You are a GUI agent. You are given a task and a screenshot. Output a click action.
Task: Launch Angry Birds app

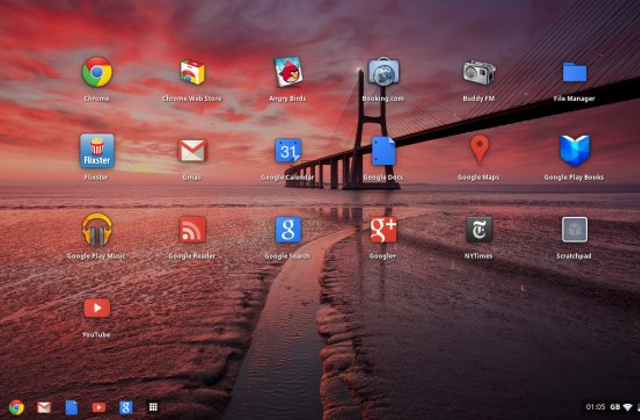tap(288, 72)
